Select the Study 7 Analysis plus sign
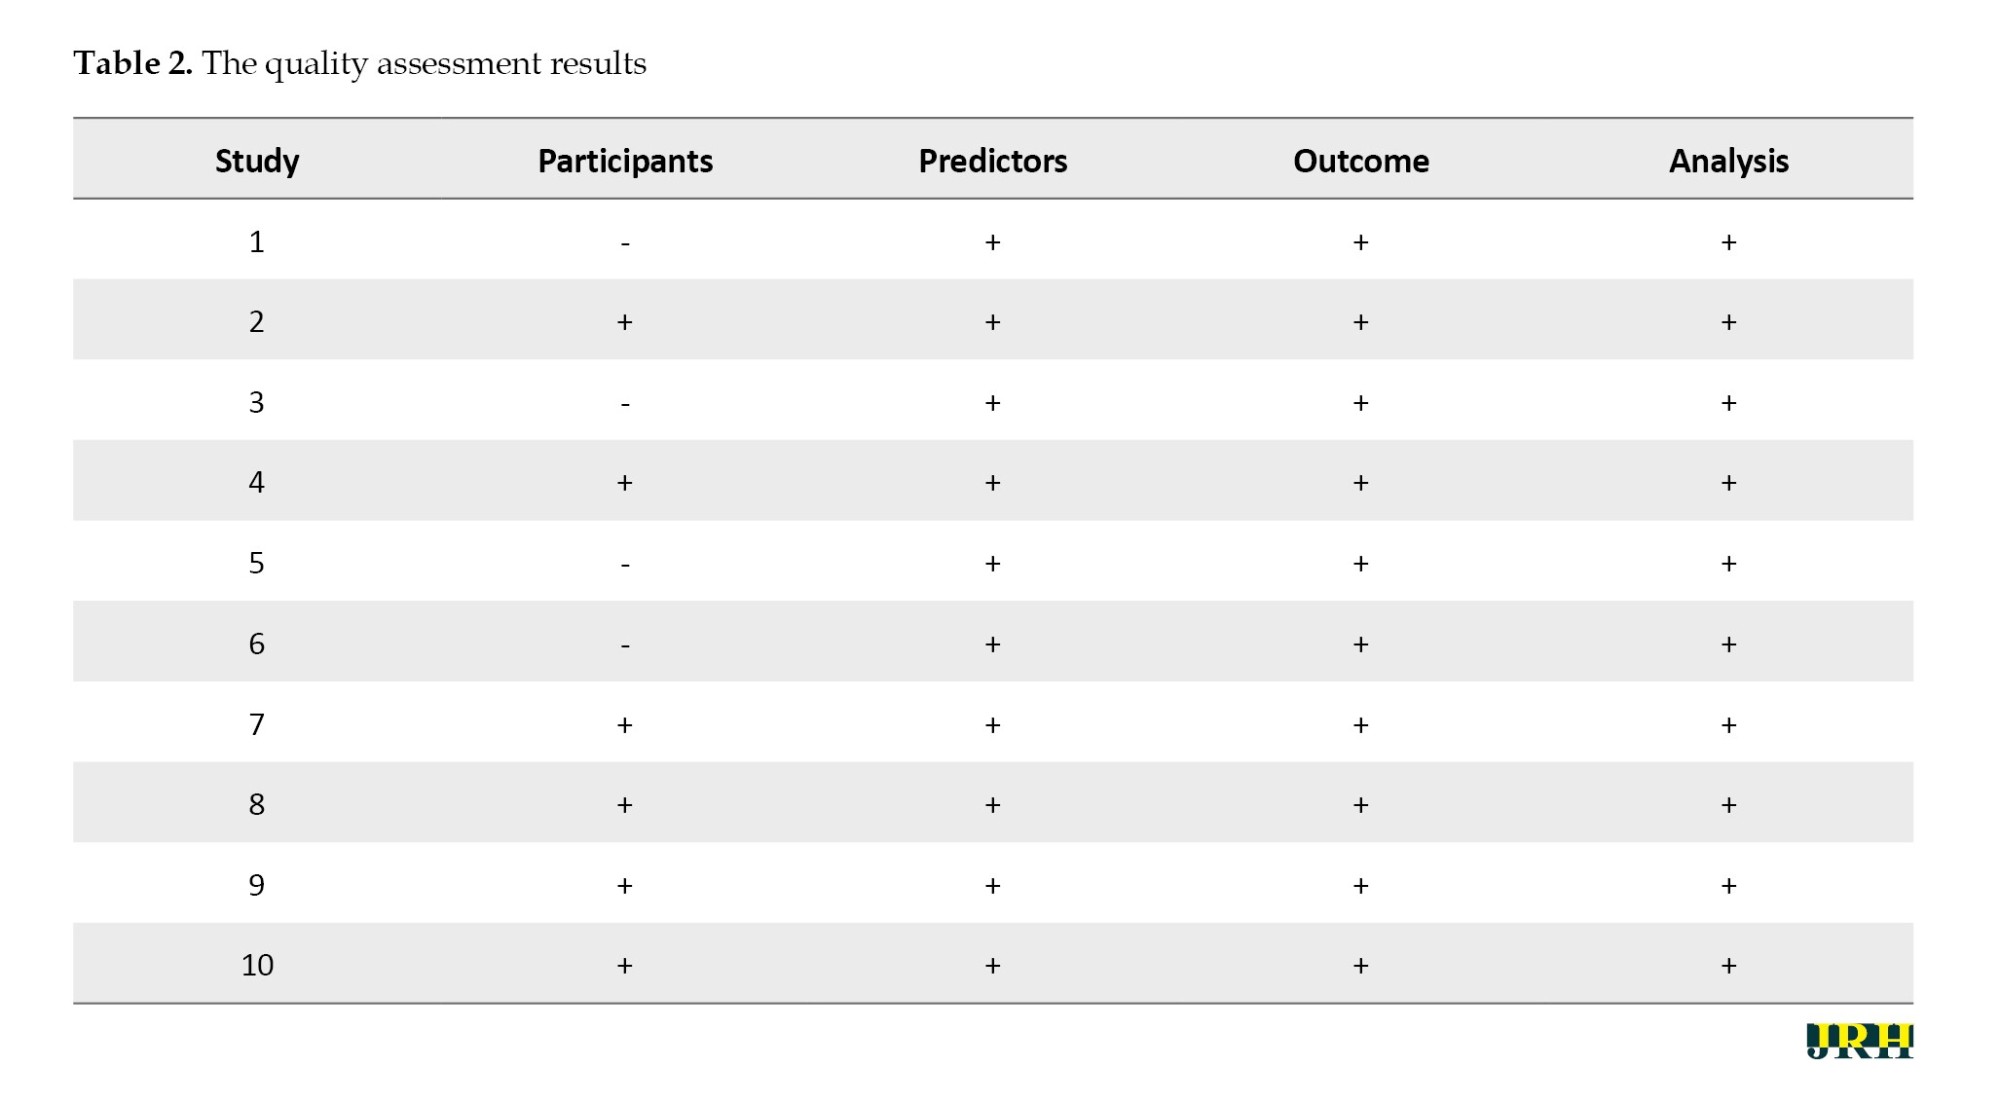Image resolution: width=2000 pixels, height=1104 pixels. click(1728, 725)
